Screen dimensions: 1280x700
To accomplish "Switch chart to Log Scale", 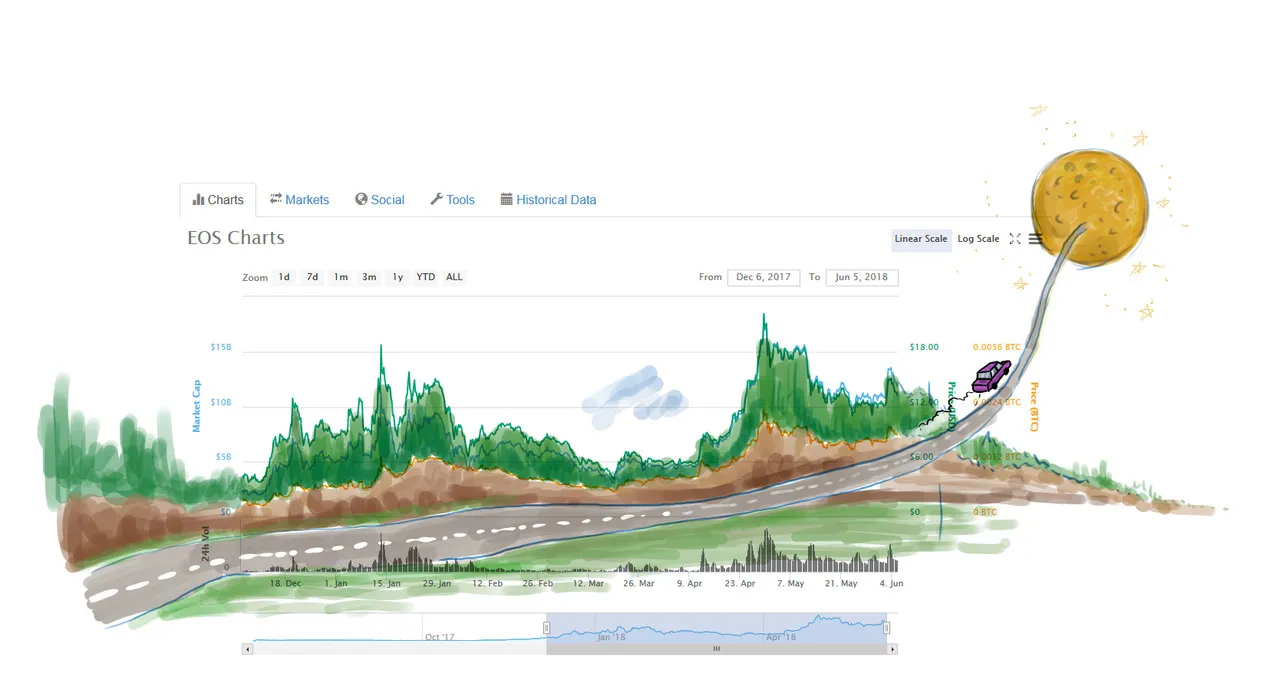I will (x=978, y=239).
